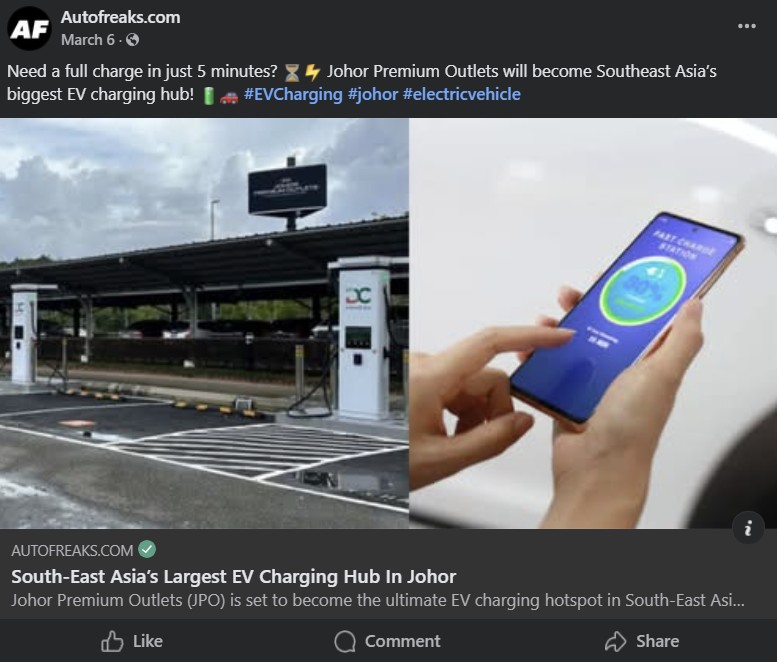The width and height of the screenshot is (777, 662).
Task: Open the #johor hashtag
Action: click(373, 94)
